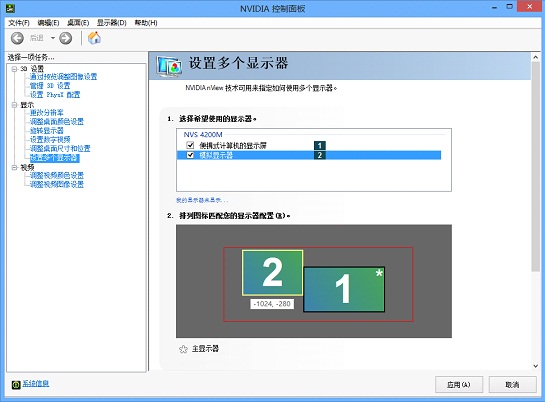Click the NVIDIA icon in the title bar
545x402 pixels.
click(x=10, y=8)
